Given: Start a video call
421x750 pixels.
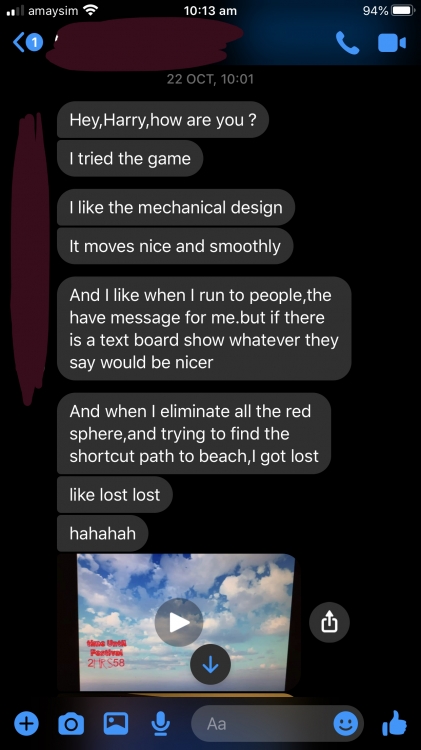Looking at the screenshot, I should coord(392,43).
